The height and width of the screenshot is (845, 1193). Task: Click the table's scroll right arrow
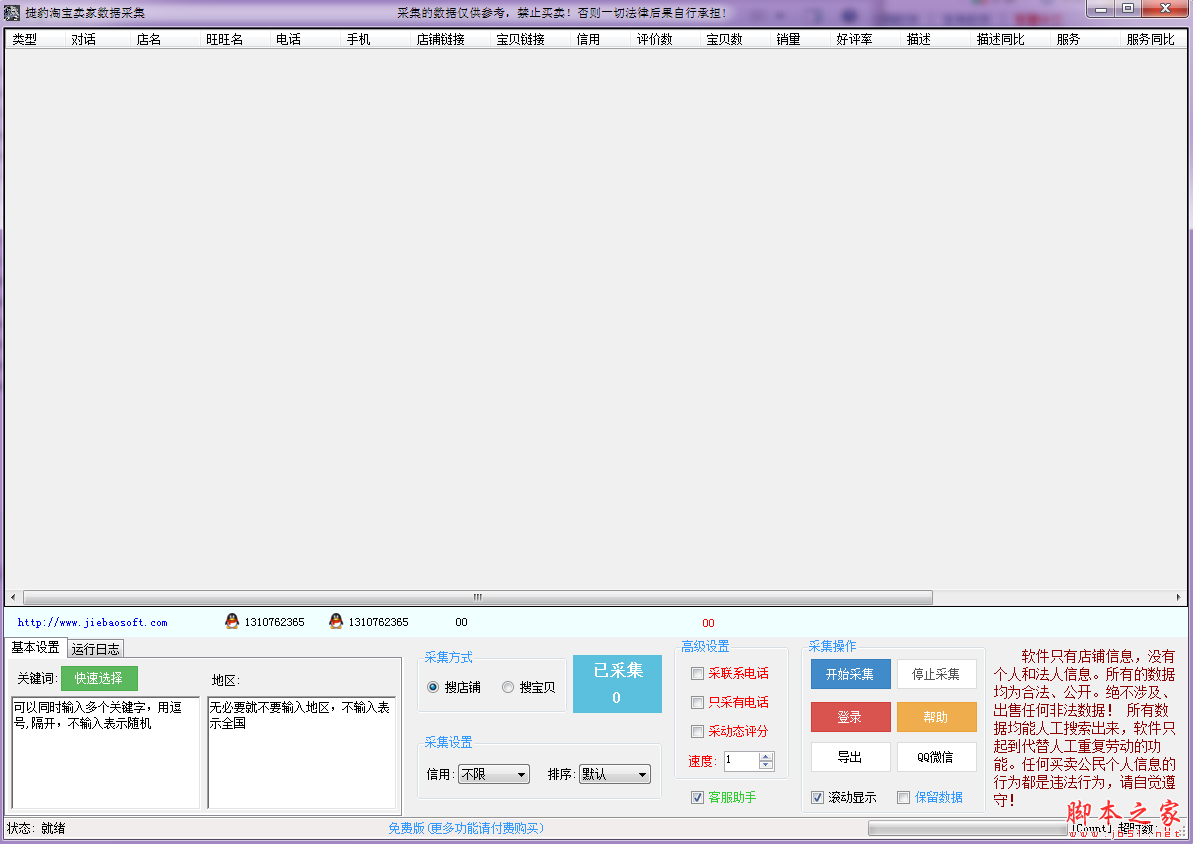pos(1178,597)
